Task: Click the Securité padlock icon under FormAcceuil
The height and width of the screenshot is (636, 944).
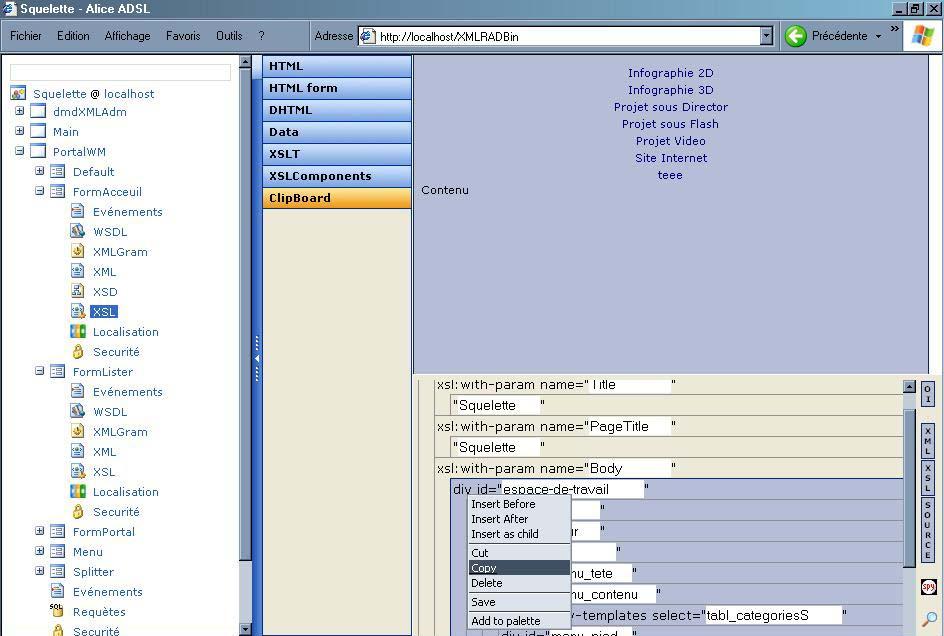Action: point(78,352)
